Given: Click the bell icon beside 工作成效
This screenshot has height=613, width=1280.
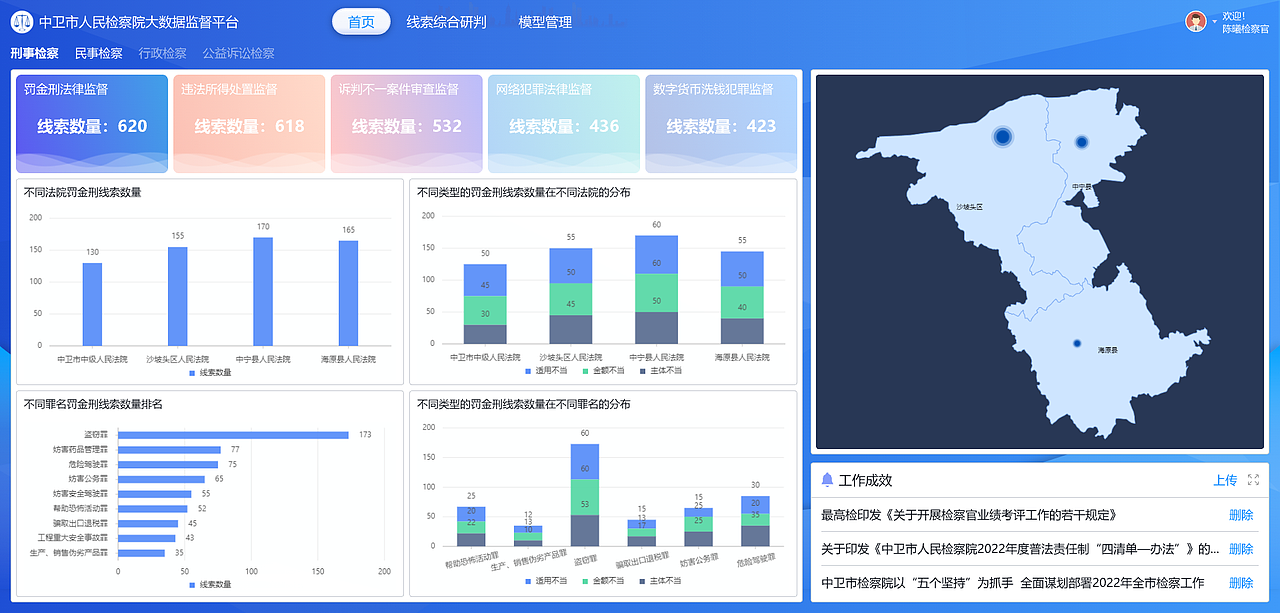Looking at the screenshot, I should (827, 478).
